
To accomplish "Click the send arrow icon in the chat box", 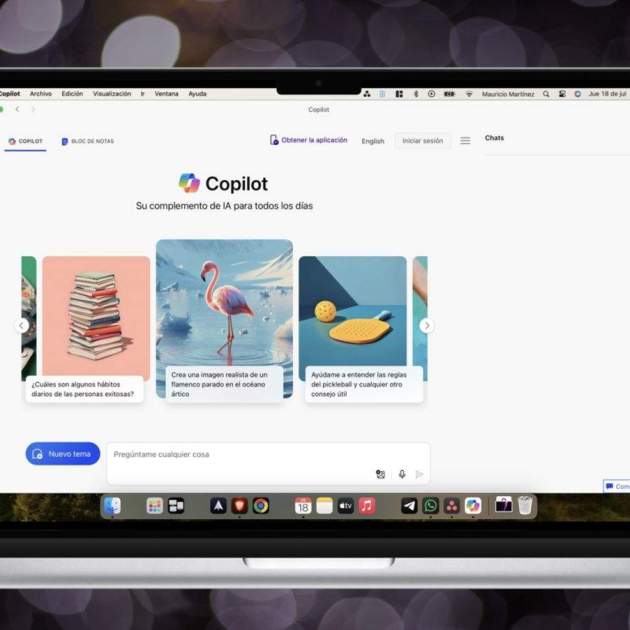I will 419,474.
